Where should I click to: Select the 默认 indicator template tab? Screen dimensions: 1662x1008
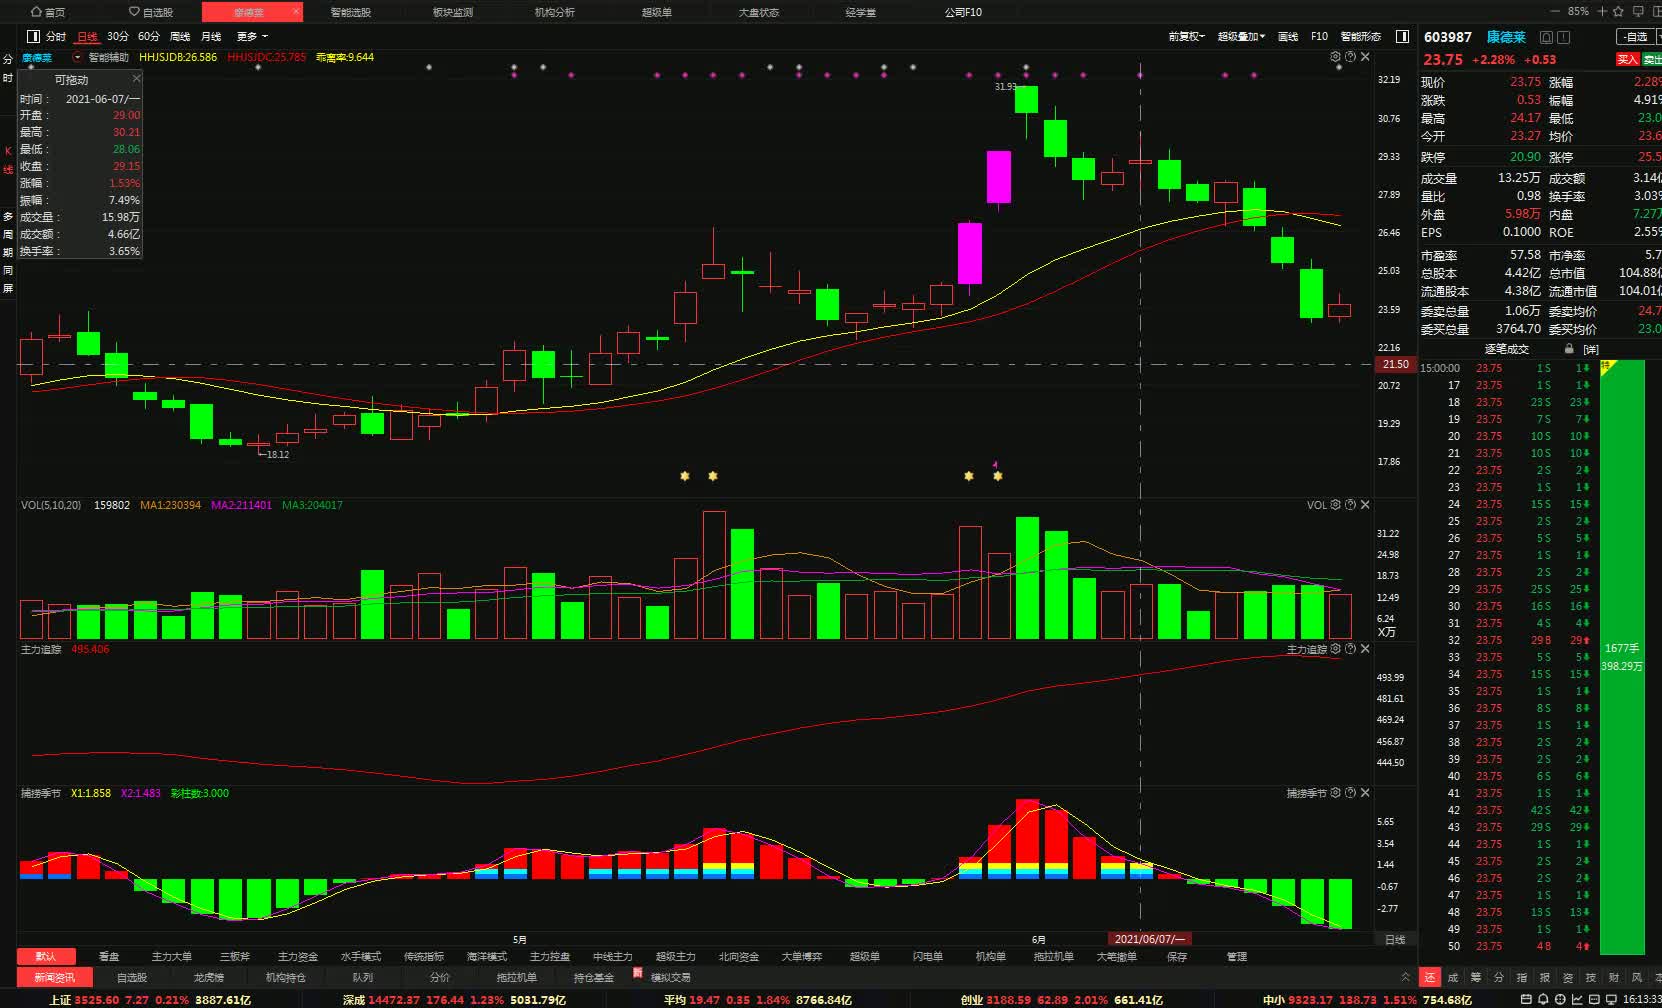click(x=45, y=957)
